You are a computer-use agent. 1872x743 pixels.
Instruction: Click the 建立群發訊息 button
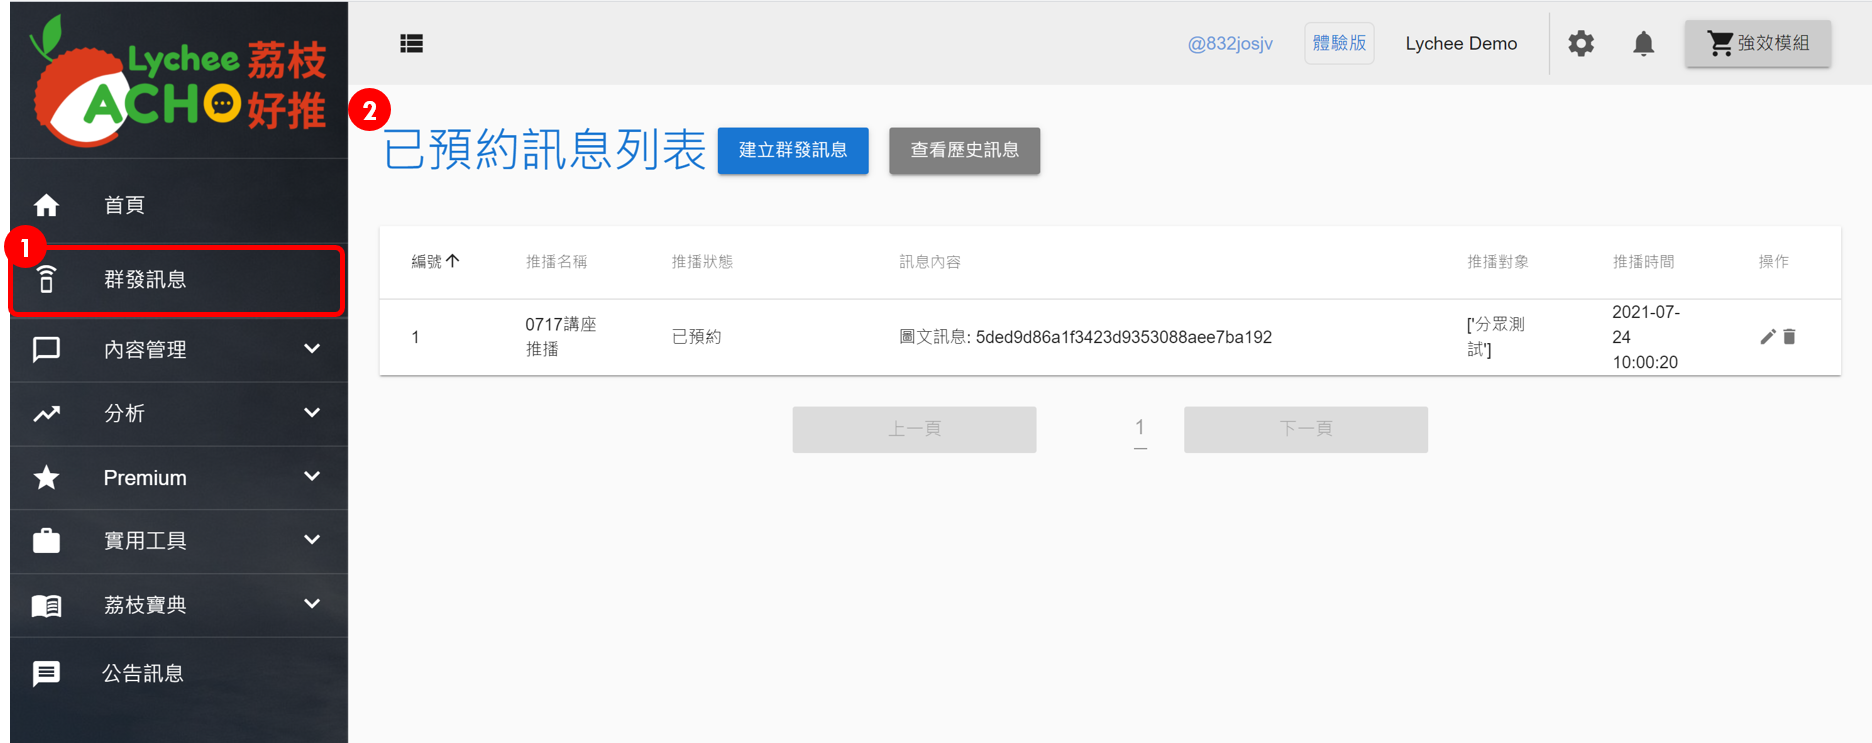793,150
